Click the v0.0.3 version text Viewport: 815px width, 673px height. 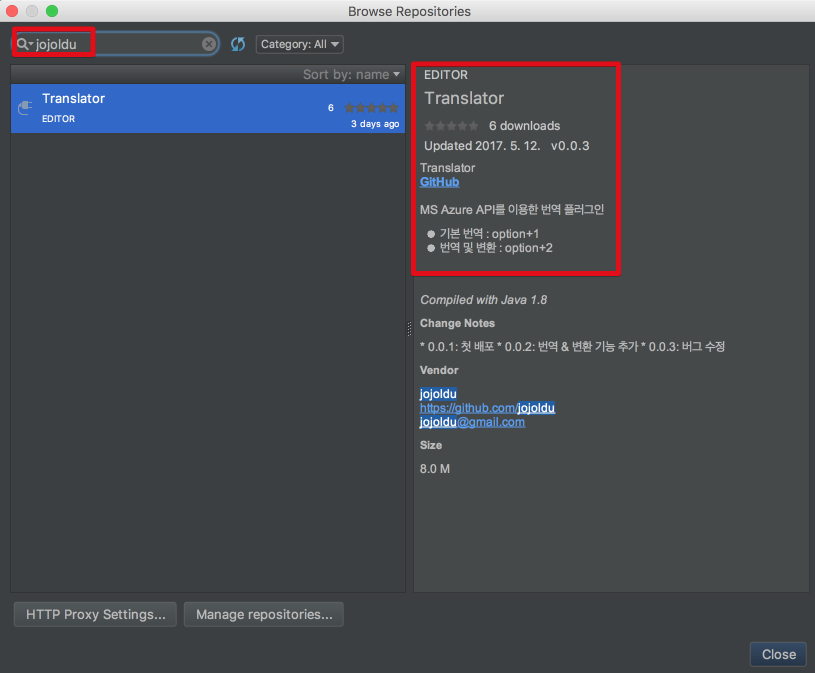(570, 146)
